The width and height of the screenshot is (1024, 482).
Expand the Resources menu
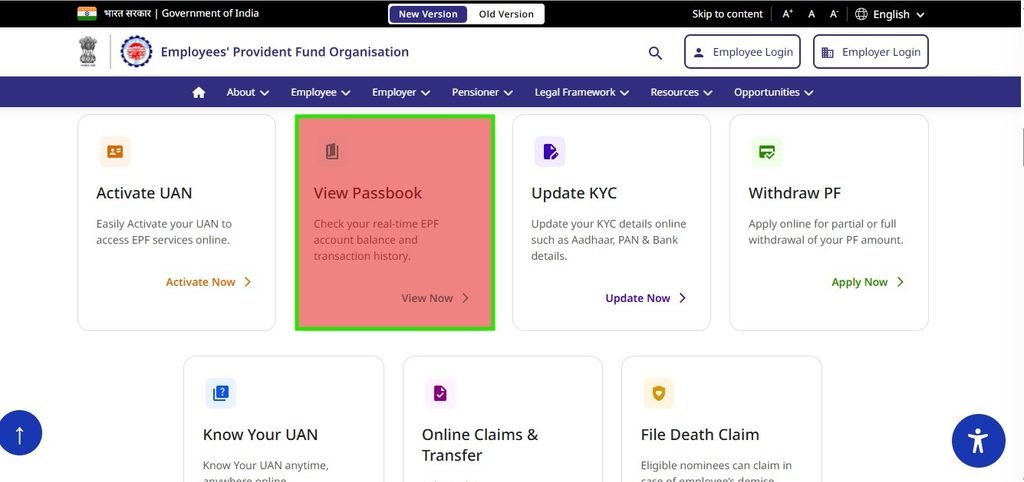pyautogui.click(x=681, y=92)
